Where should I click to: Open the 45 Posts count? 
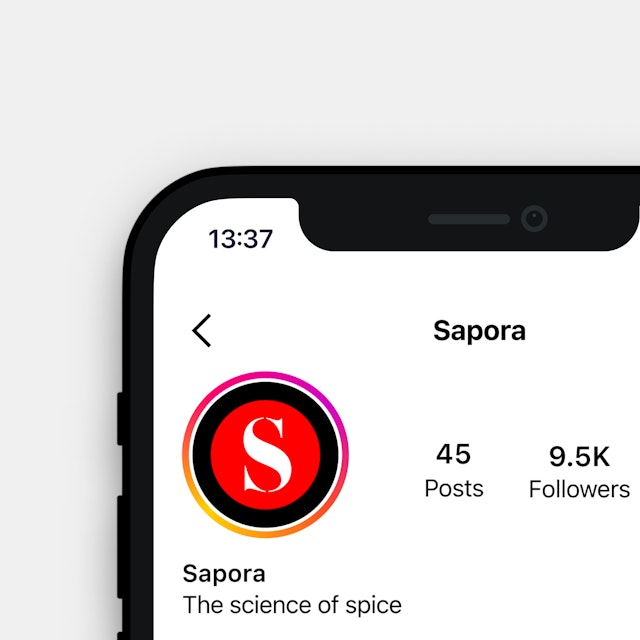click(454, 470)
